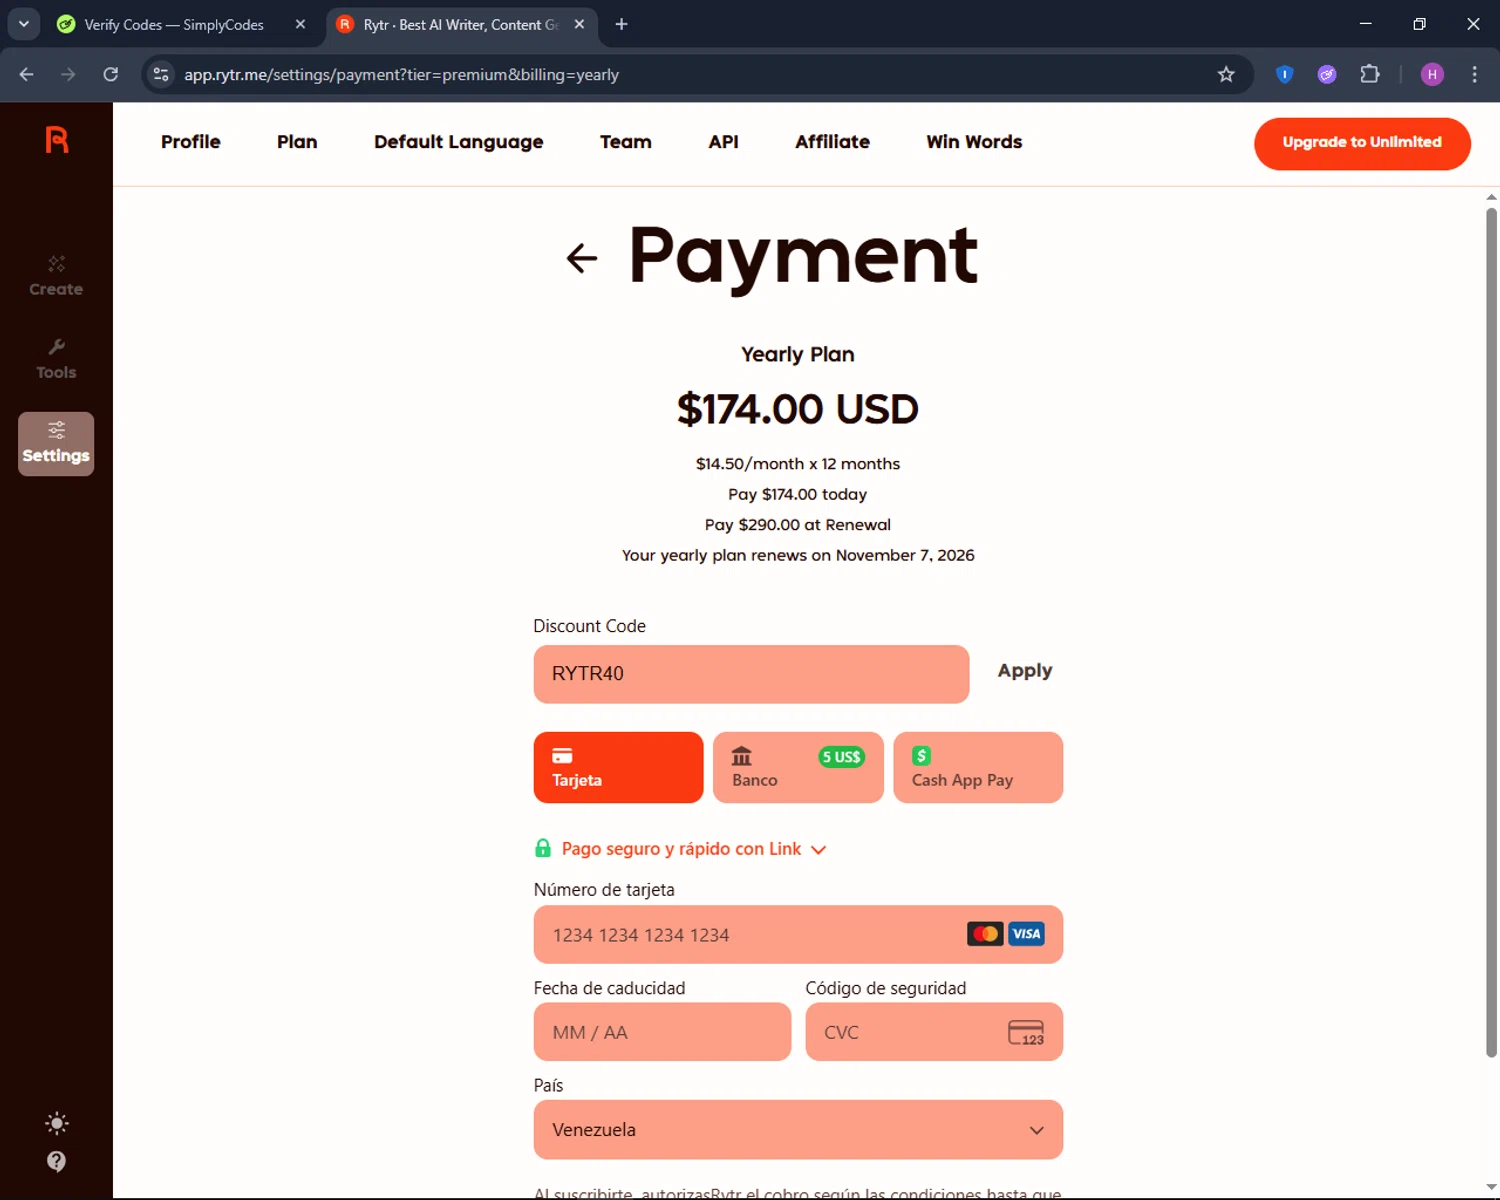This screenshot has width=1500, height=1200.
Task: Open the Chrome profile avatar H
Action: click(x=1432, y=74)
